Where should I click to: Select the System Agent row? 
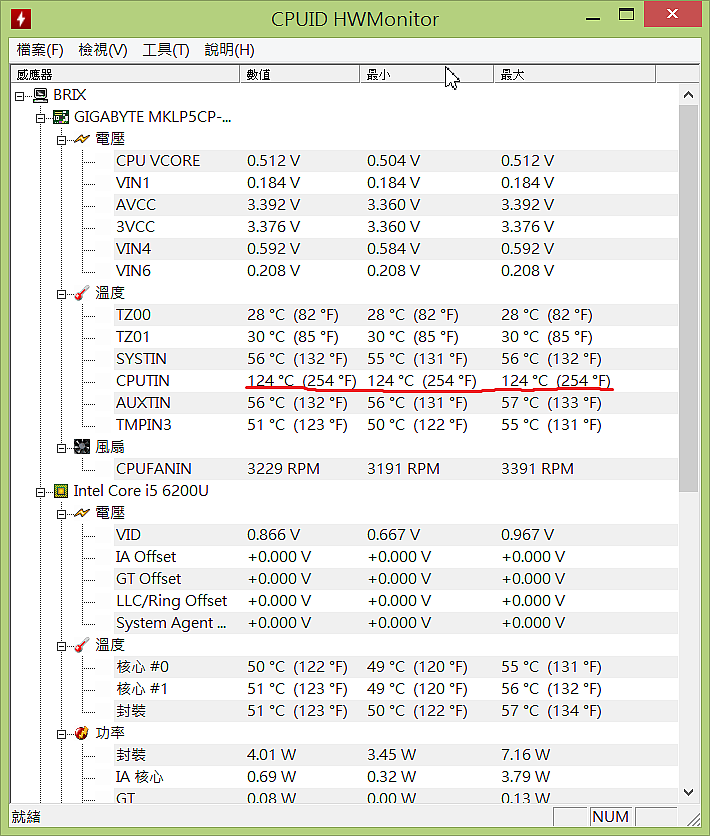point(396,623)
